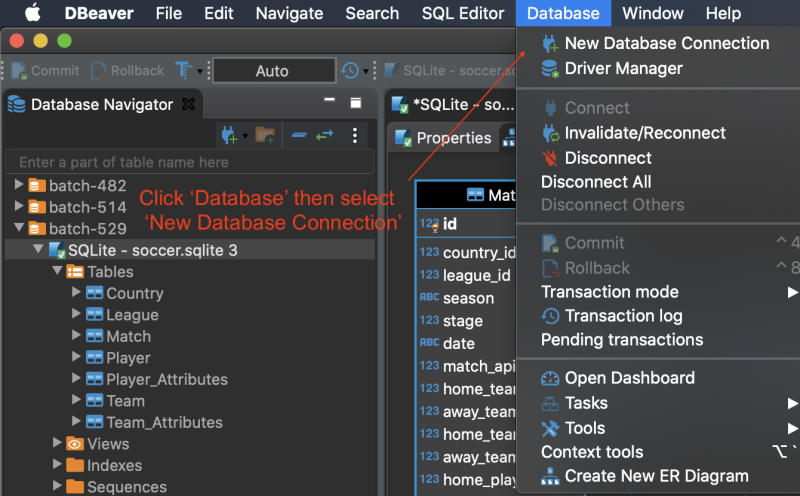Viewport: 800px width, 496px height.
Task: Select the Player table icon
Action: pyautogui.click(x=94, y=357)
